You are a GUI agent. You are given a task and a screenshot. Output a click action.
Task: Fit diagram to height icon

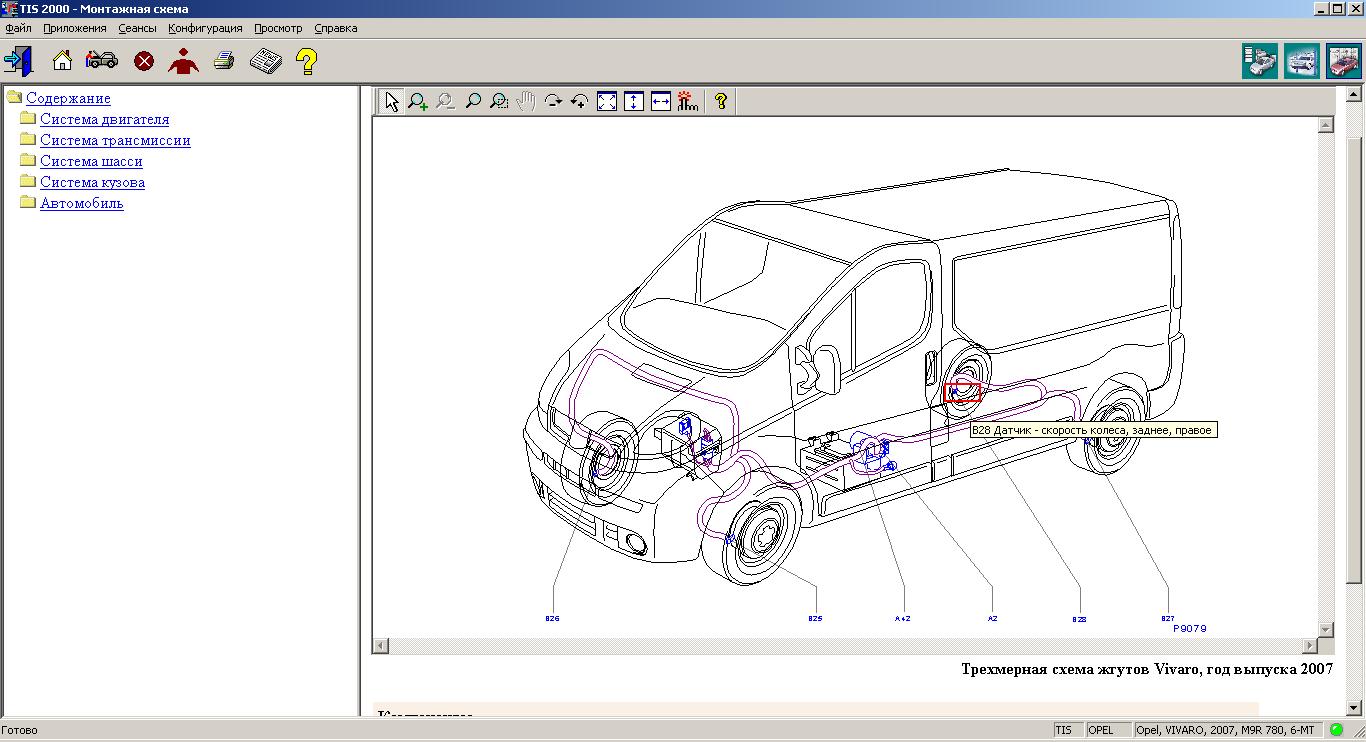pyautogui.click(x=634, y=101)
